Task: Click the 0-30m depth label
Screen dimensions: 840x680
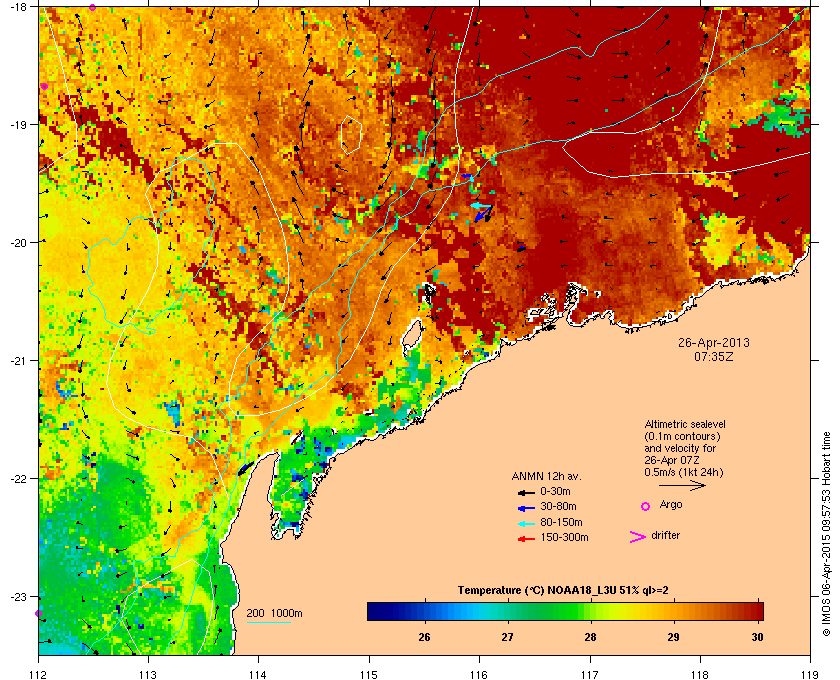Action: (556, 491)
